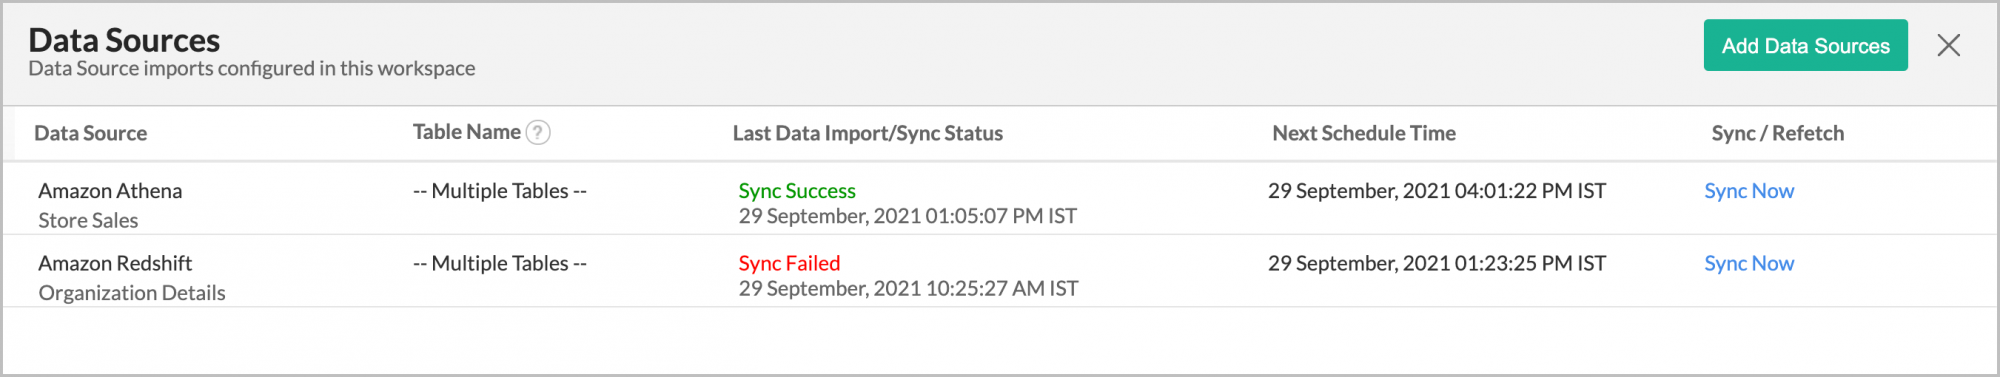Click the Table Name column header
2000x377 pixels.
467,132
